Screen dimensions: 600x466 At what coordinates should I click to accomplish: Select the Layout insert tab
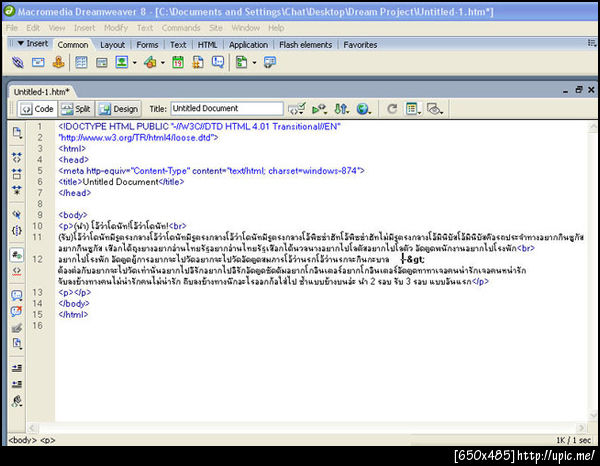(112, 45)
